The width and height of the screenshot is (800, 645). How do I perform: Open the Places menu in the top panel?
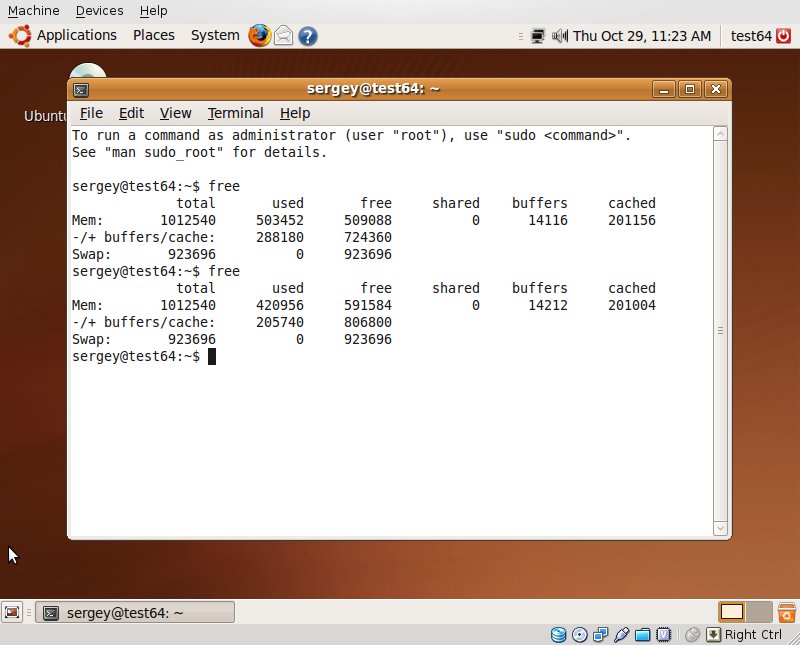pos(153,35)
